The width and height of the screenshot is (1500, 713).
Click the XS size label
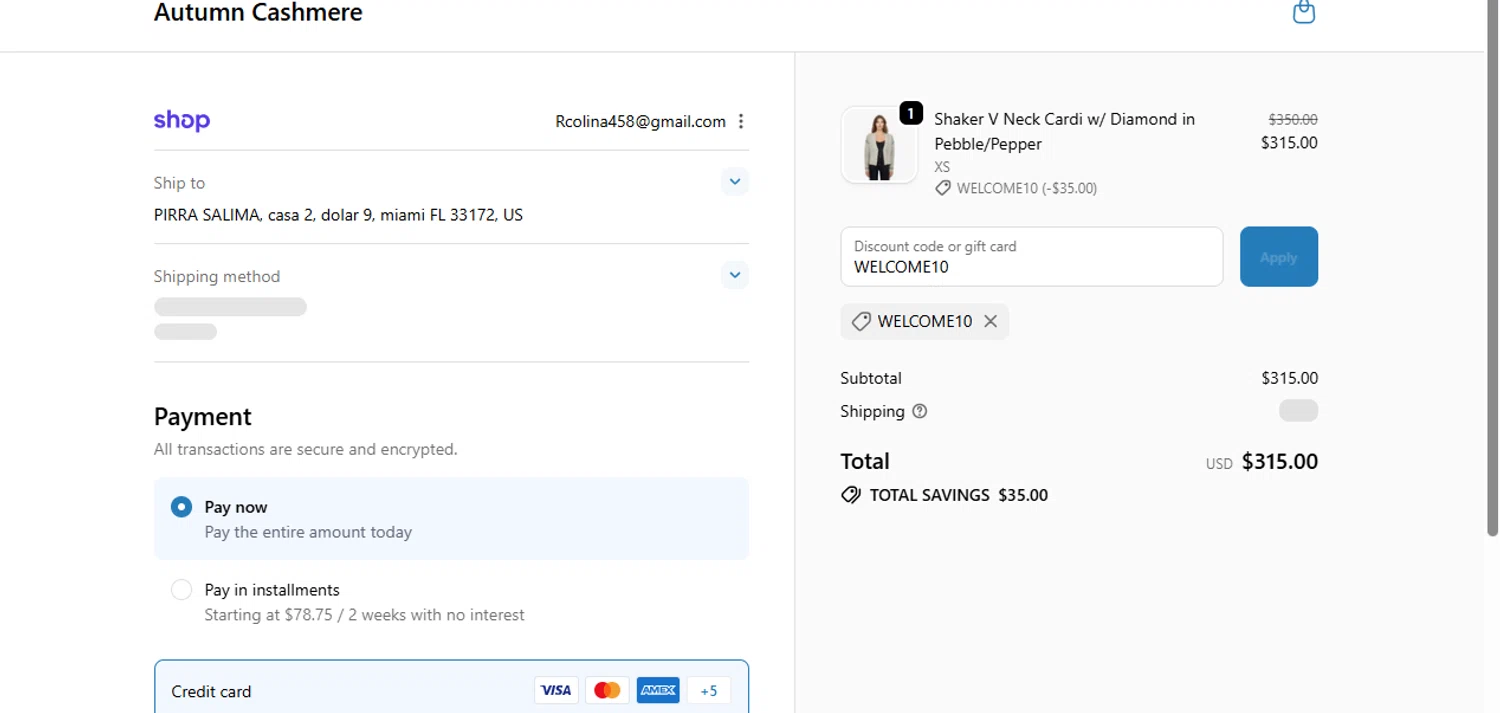(x=942, y=167)
